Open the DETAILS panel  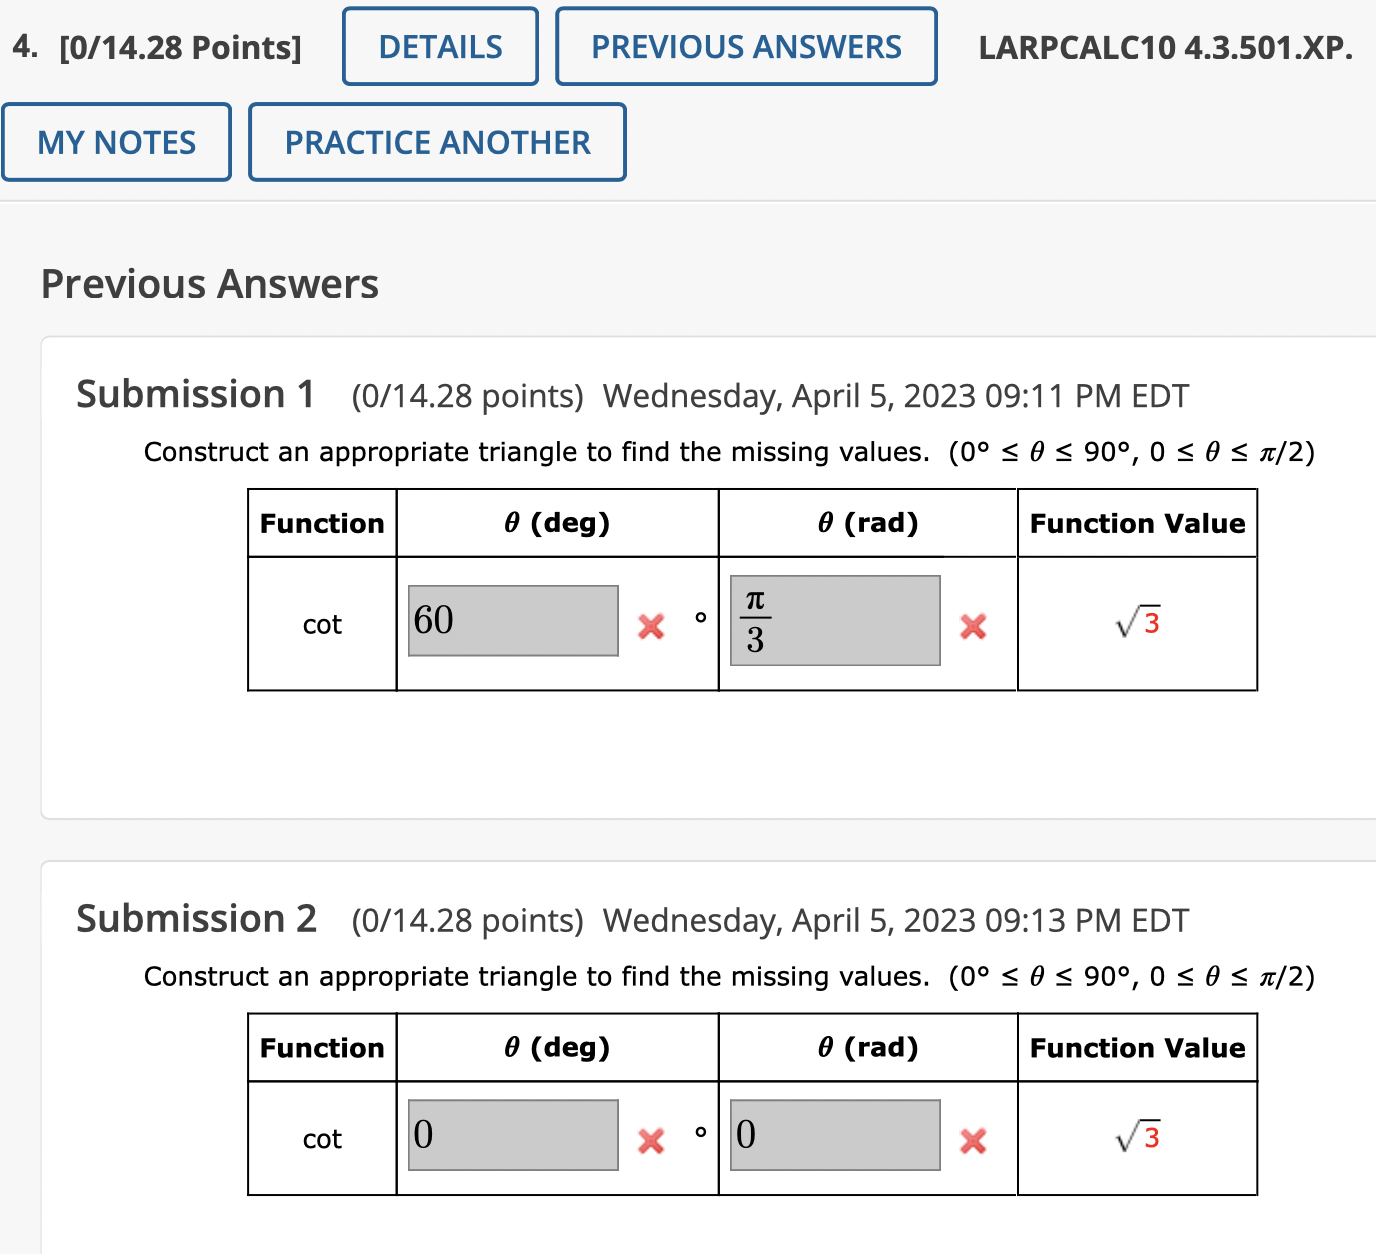(x=440, y=46)
